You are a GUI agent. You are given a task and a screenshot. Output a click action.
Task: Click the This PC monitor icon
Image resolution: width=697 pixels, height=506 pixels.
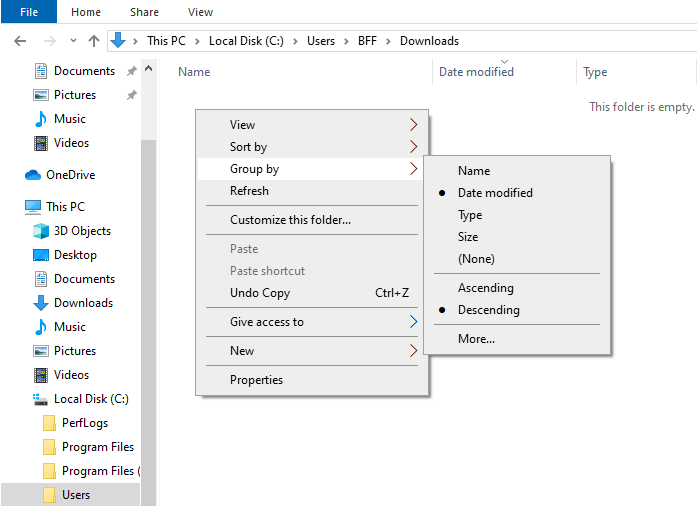click(33, 207)
